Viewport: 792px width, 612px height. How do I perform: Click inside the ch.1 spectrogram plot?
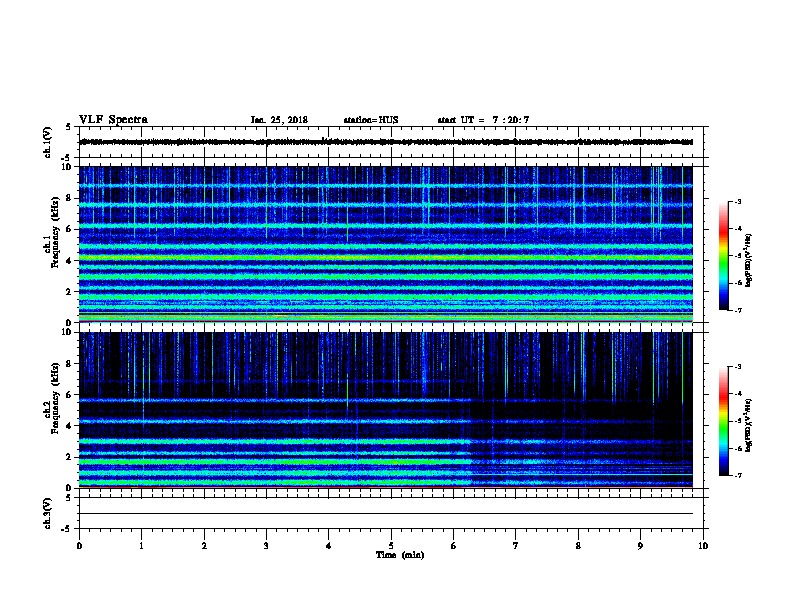pos(386,244)
